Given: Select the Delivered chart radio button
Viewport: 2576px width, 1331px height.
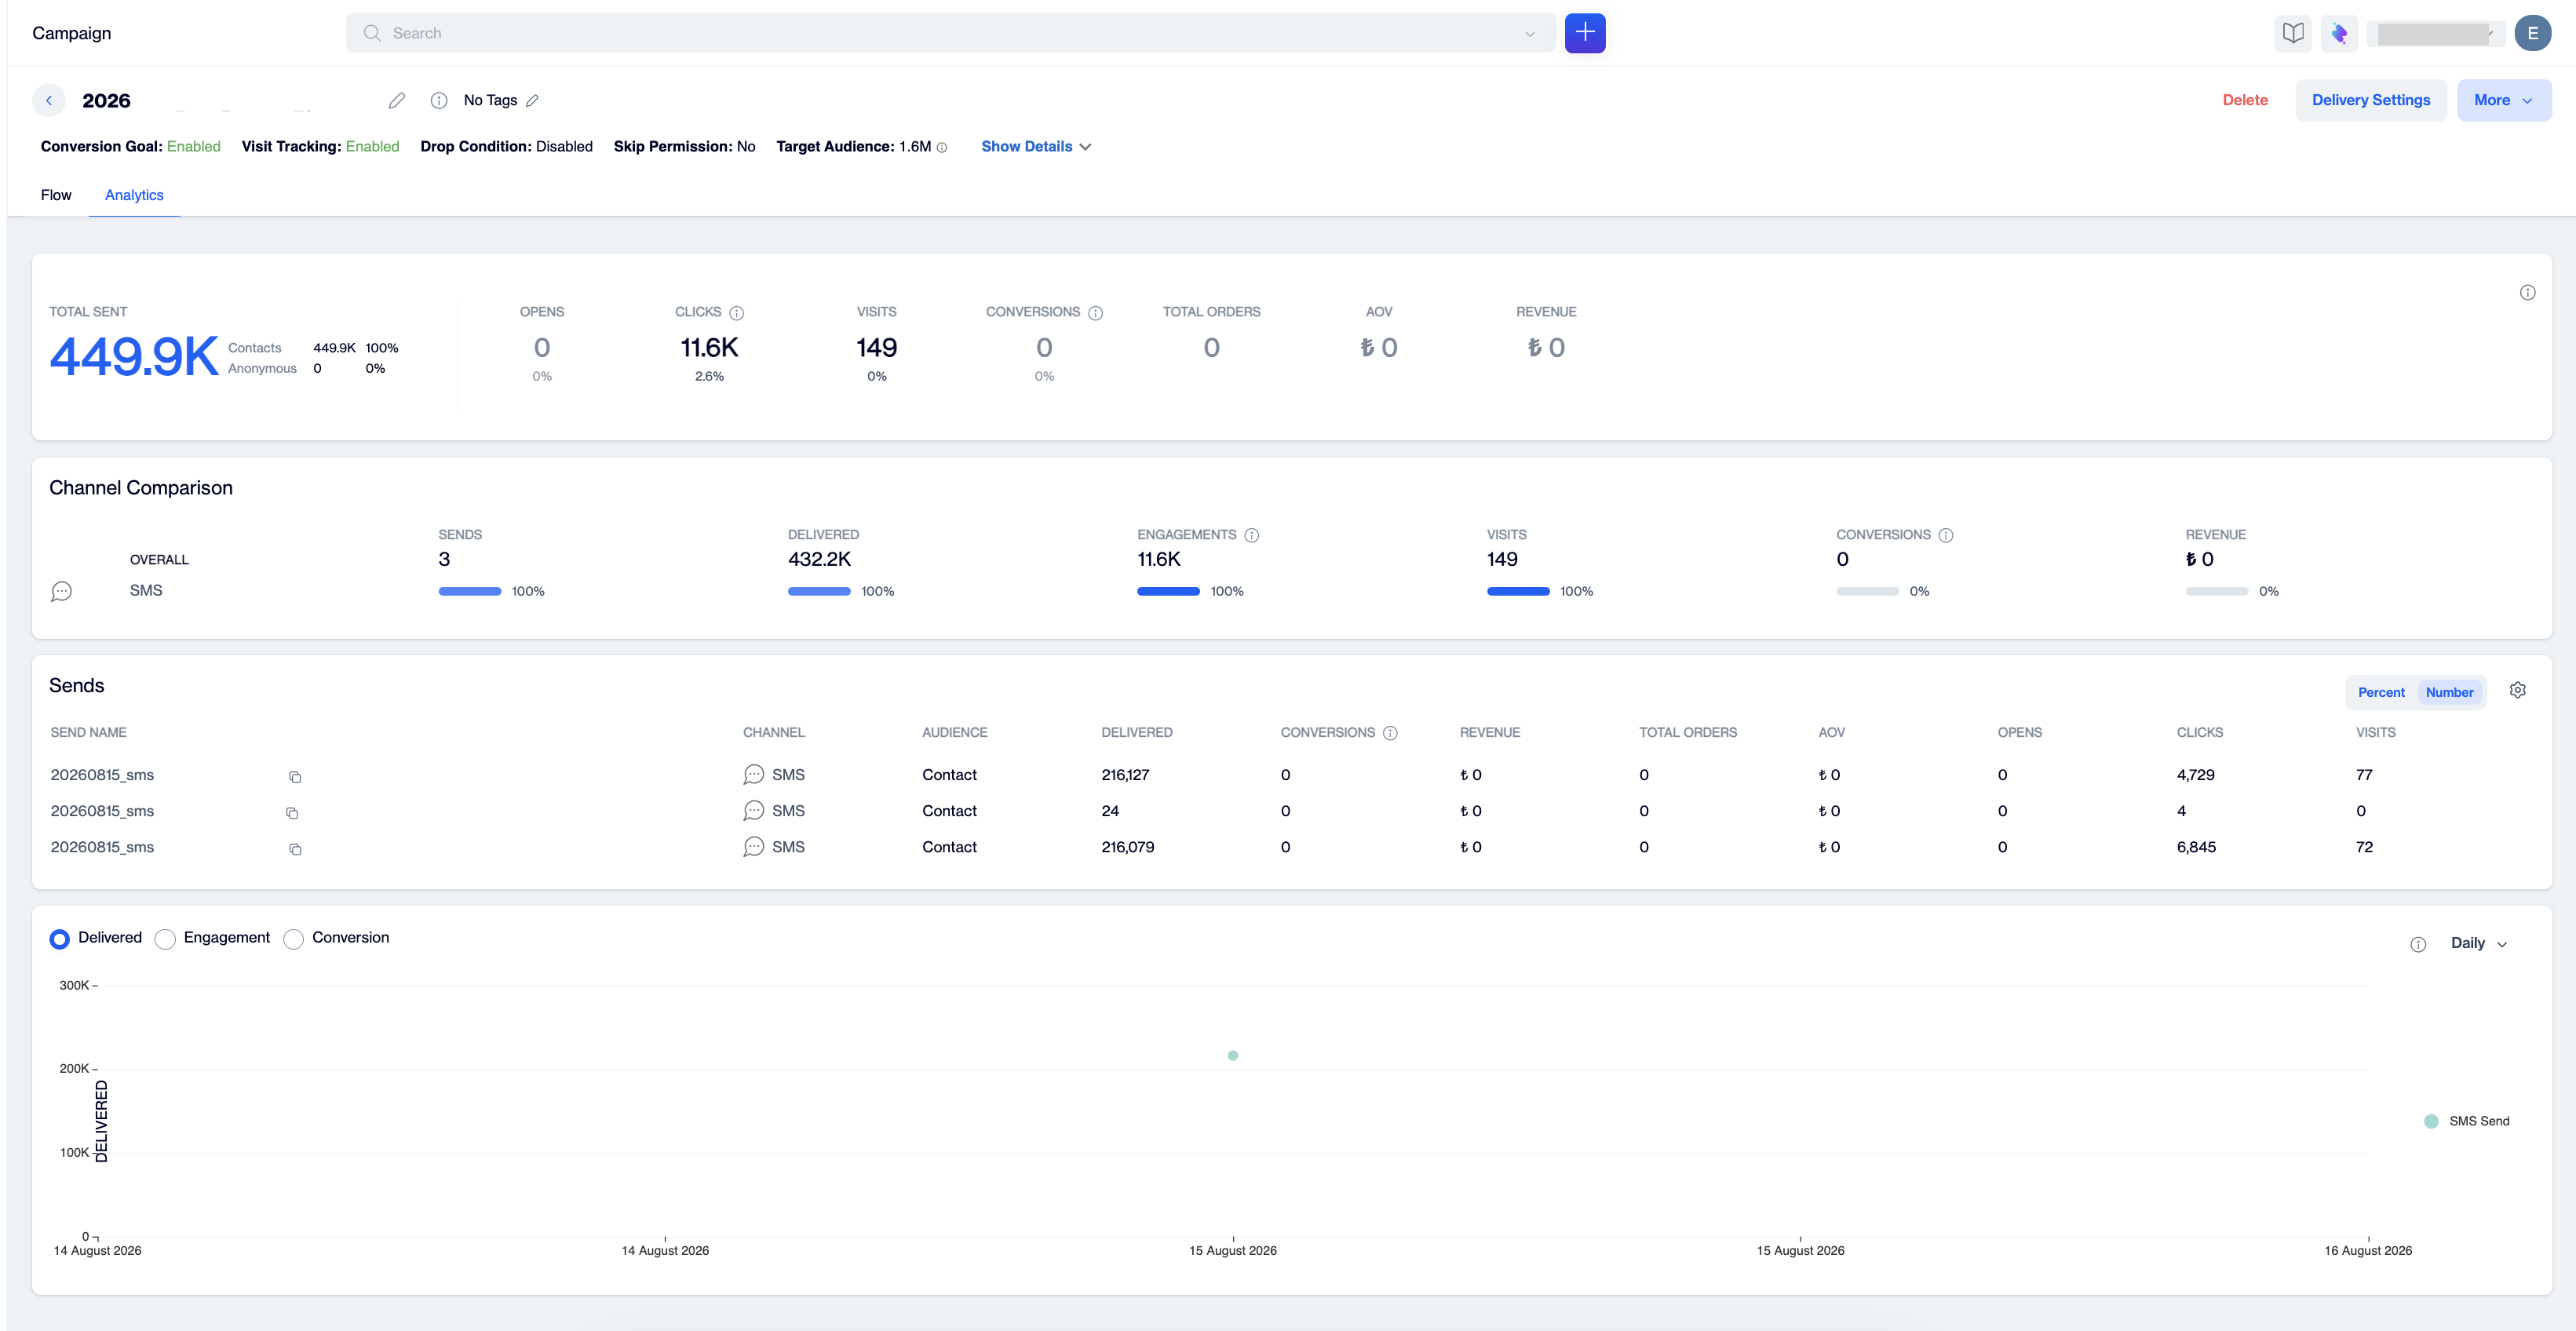Looking at the screenshot, I should pos(60,939).
